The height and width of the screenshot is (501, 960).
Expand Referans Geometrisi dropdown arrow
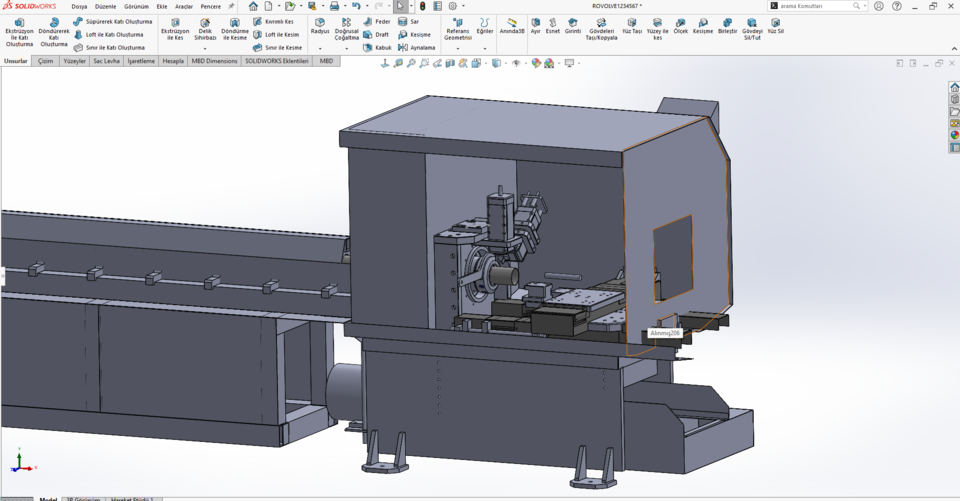point(458,49)
